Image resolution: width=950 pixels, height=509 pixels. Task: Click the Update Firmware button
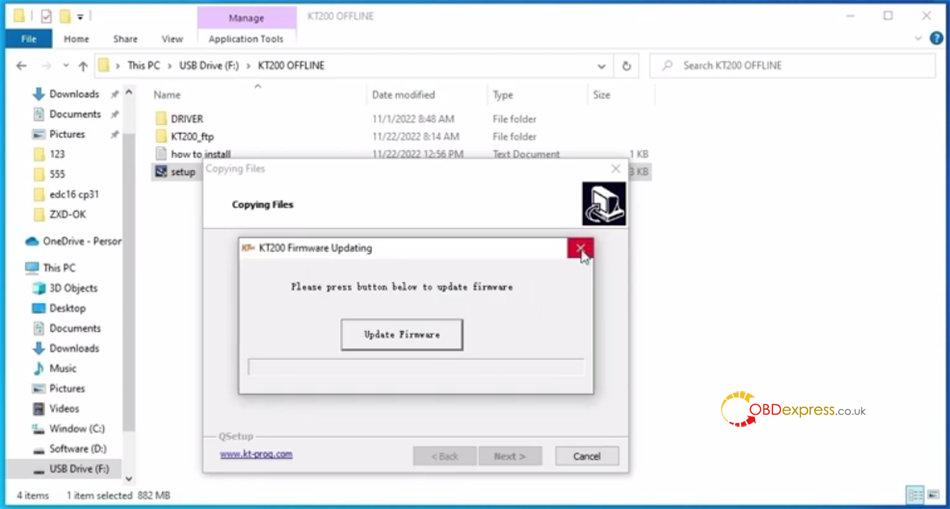pyautogui.click(x=401, y=334)
